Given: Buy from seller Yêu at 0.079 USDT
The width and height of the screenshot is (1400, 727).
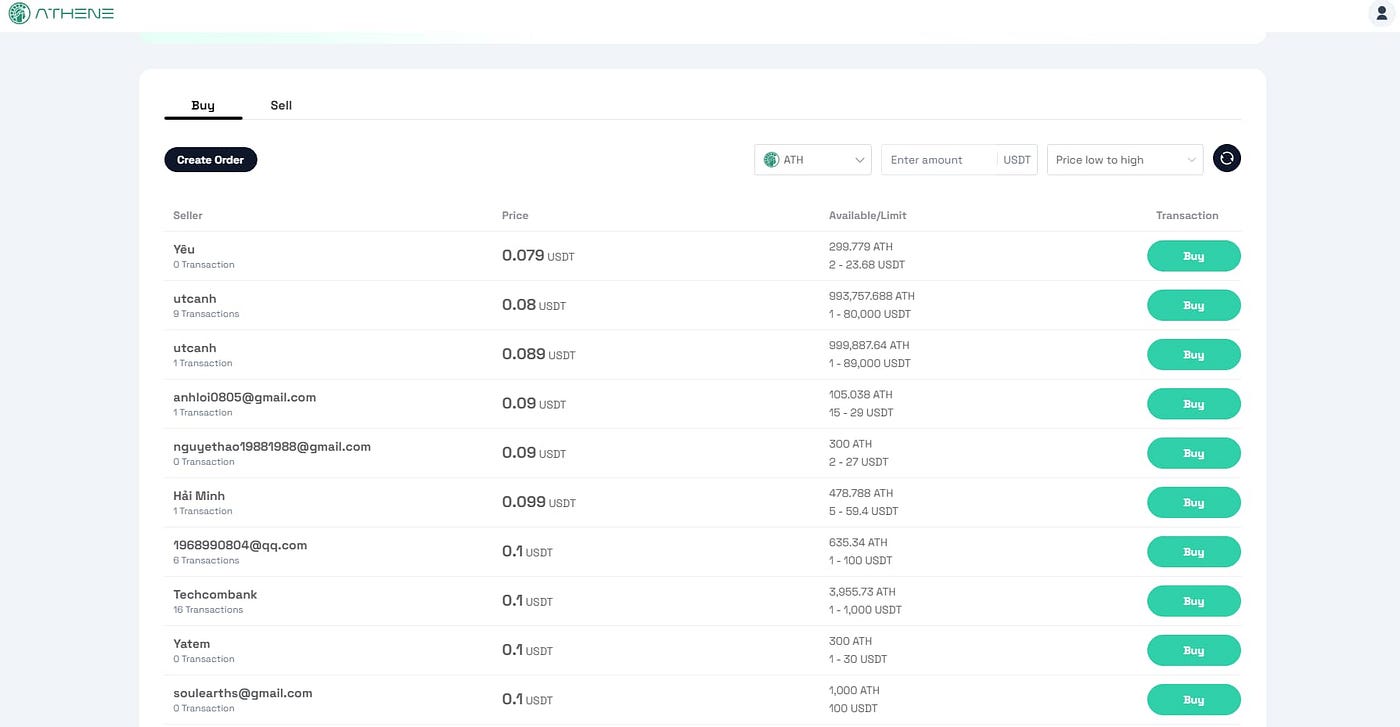Looking at the screenshot, I should tap(1194, 256).
